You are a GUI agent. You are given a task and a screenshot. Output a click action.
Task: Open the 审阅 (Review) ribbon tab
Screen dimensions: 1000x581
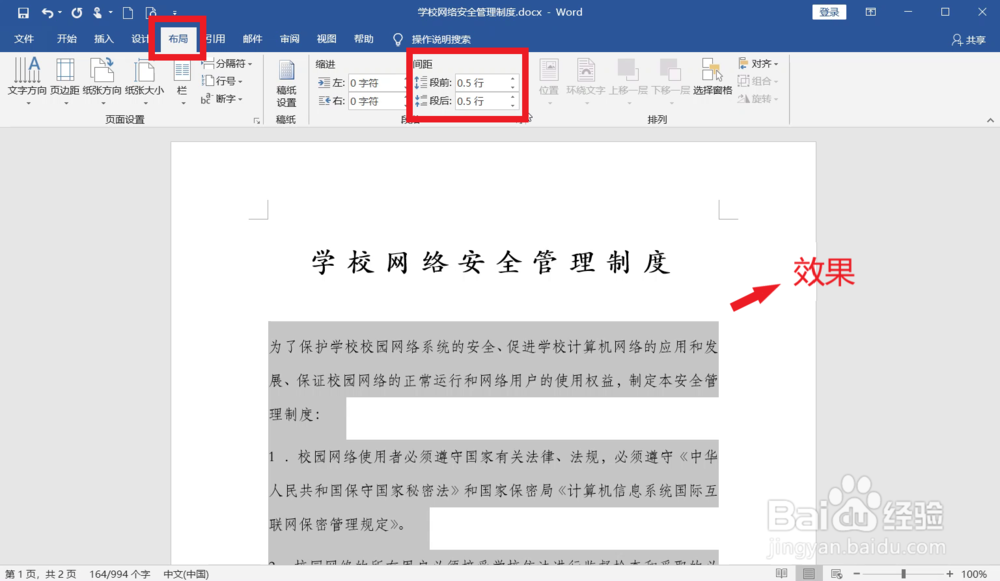tap(289, 38)
